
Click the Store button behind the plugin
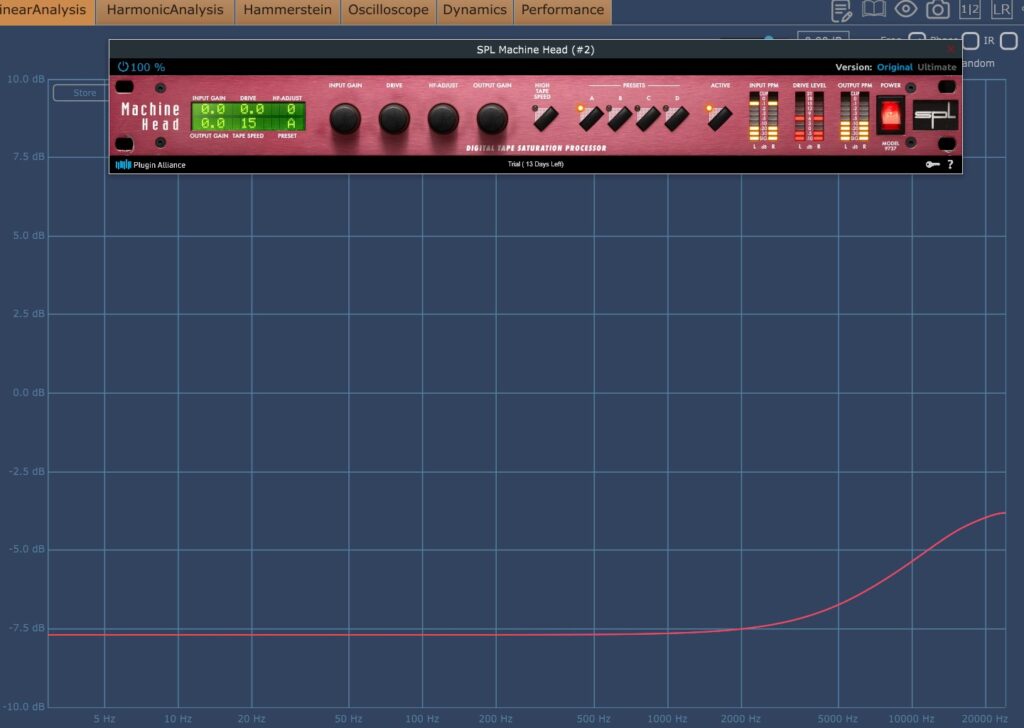84,93
